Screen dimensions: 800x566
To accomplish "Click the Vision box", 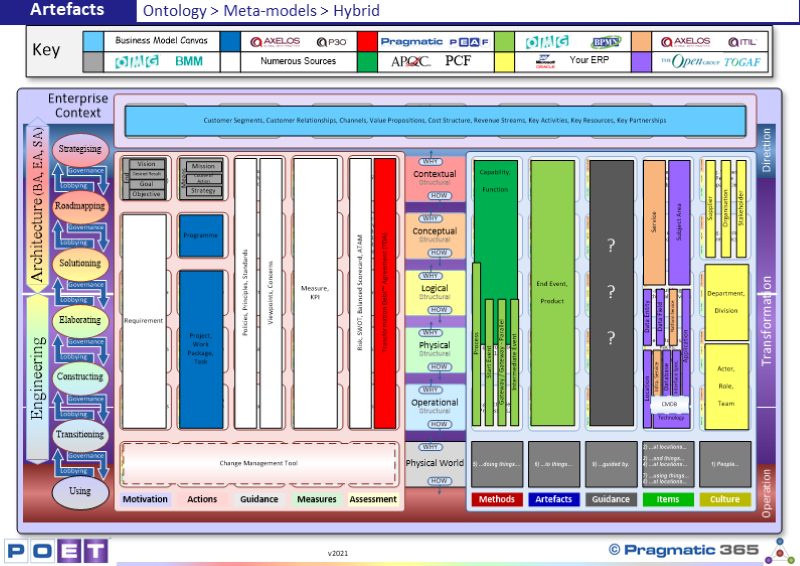I will tap(147, 164).
